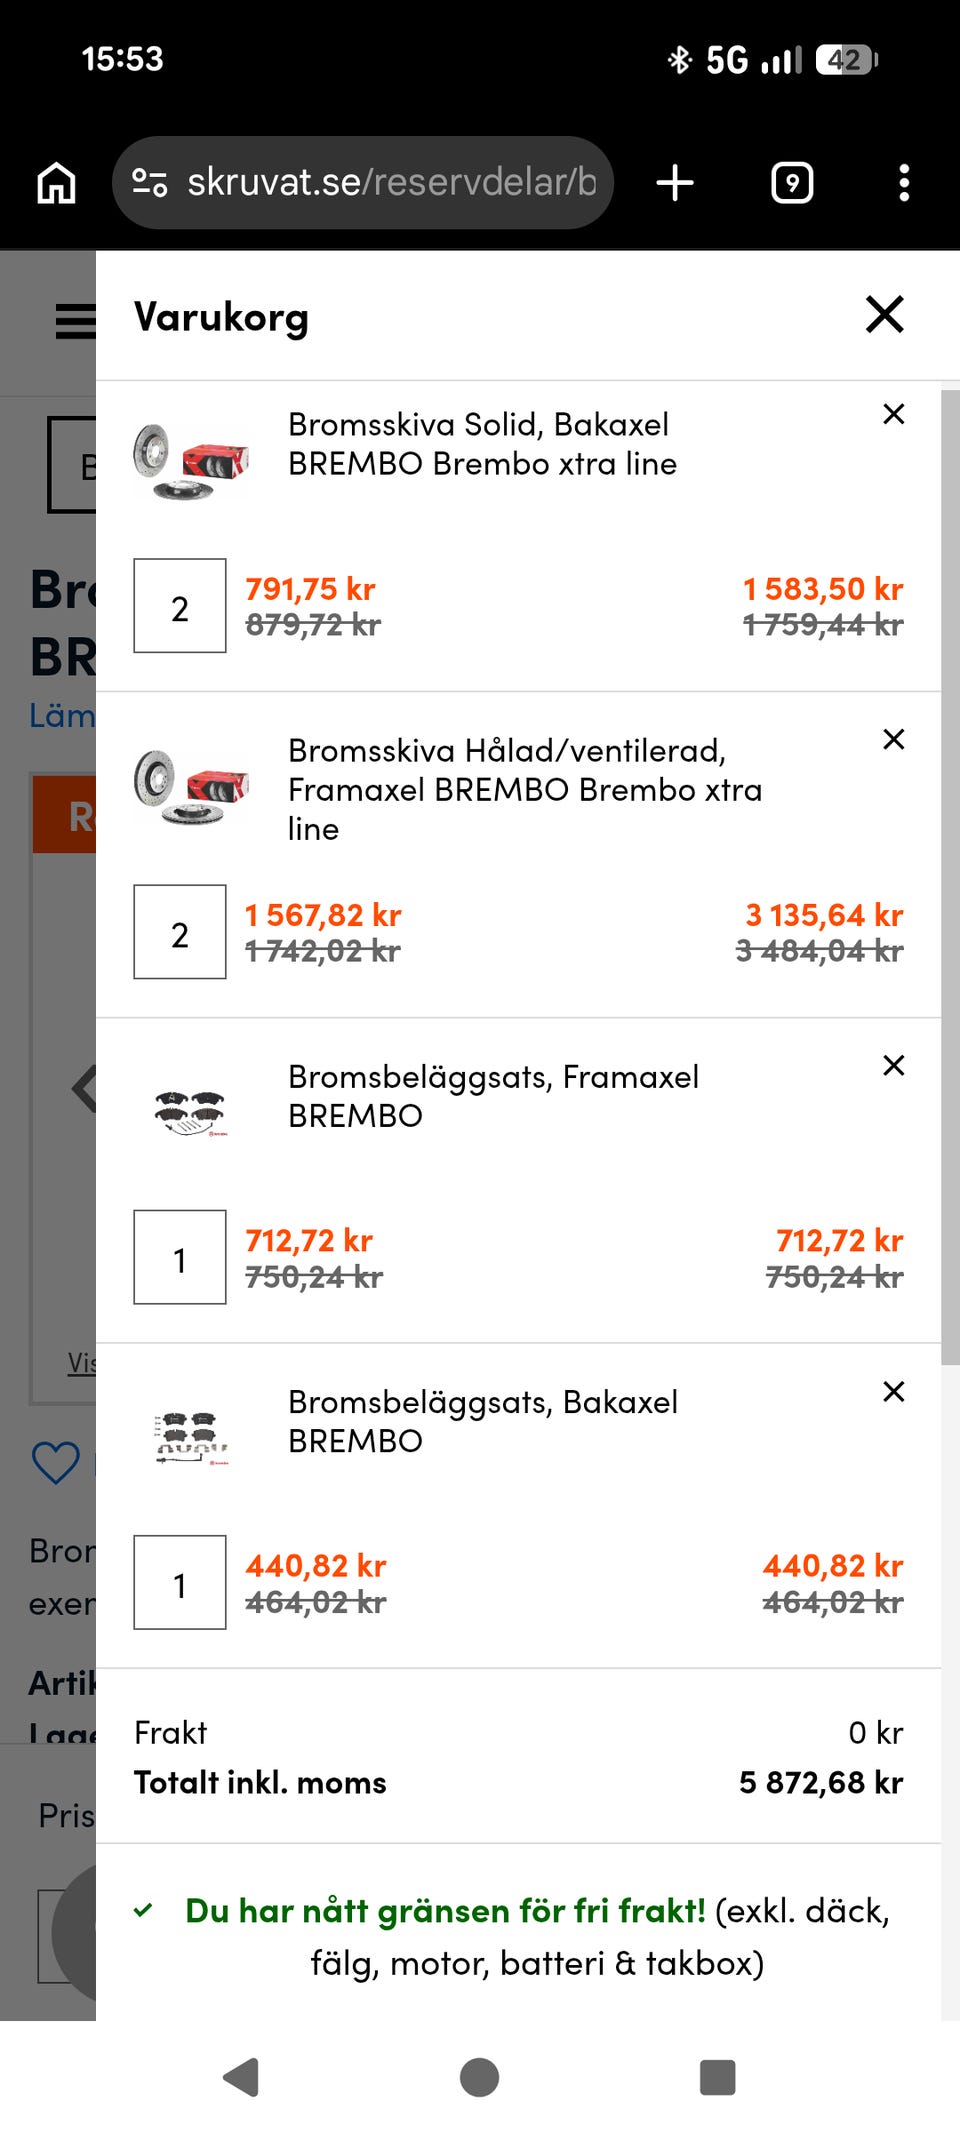Viewport: 960px width, 2133px height.
Task: Edit quantity for Bromsskiva Hålad/ventilerad Framaxel
Action: click(x=180, y=932)
